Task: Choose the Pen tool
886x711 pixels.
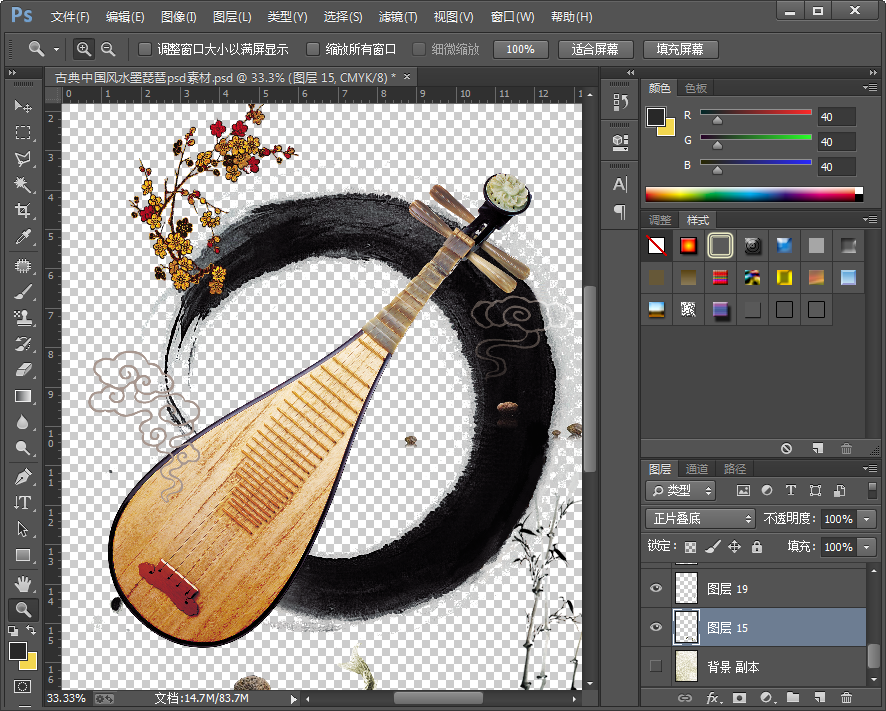Action: pos(22,476)
